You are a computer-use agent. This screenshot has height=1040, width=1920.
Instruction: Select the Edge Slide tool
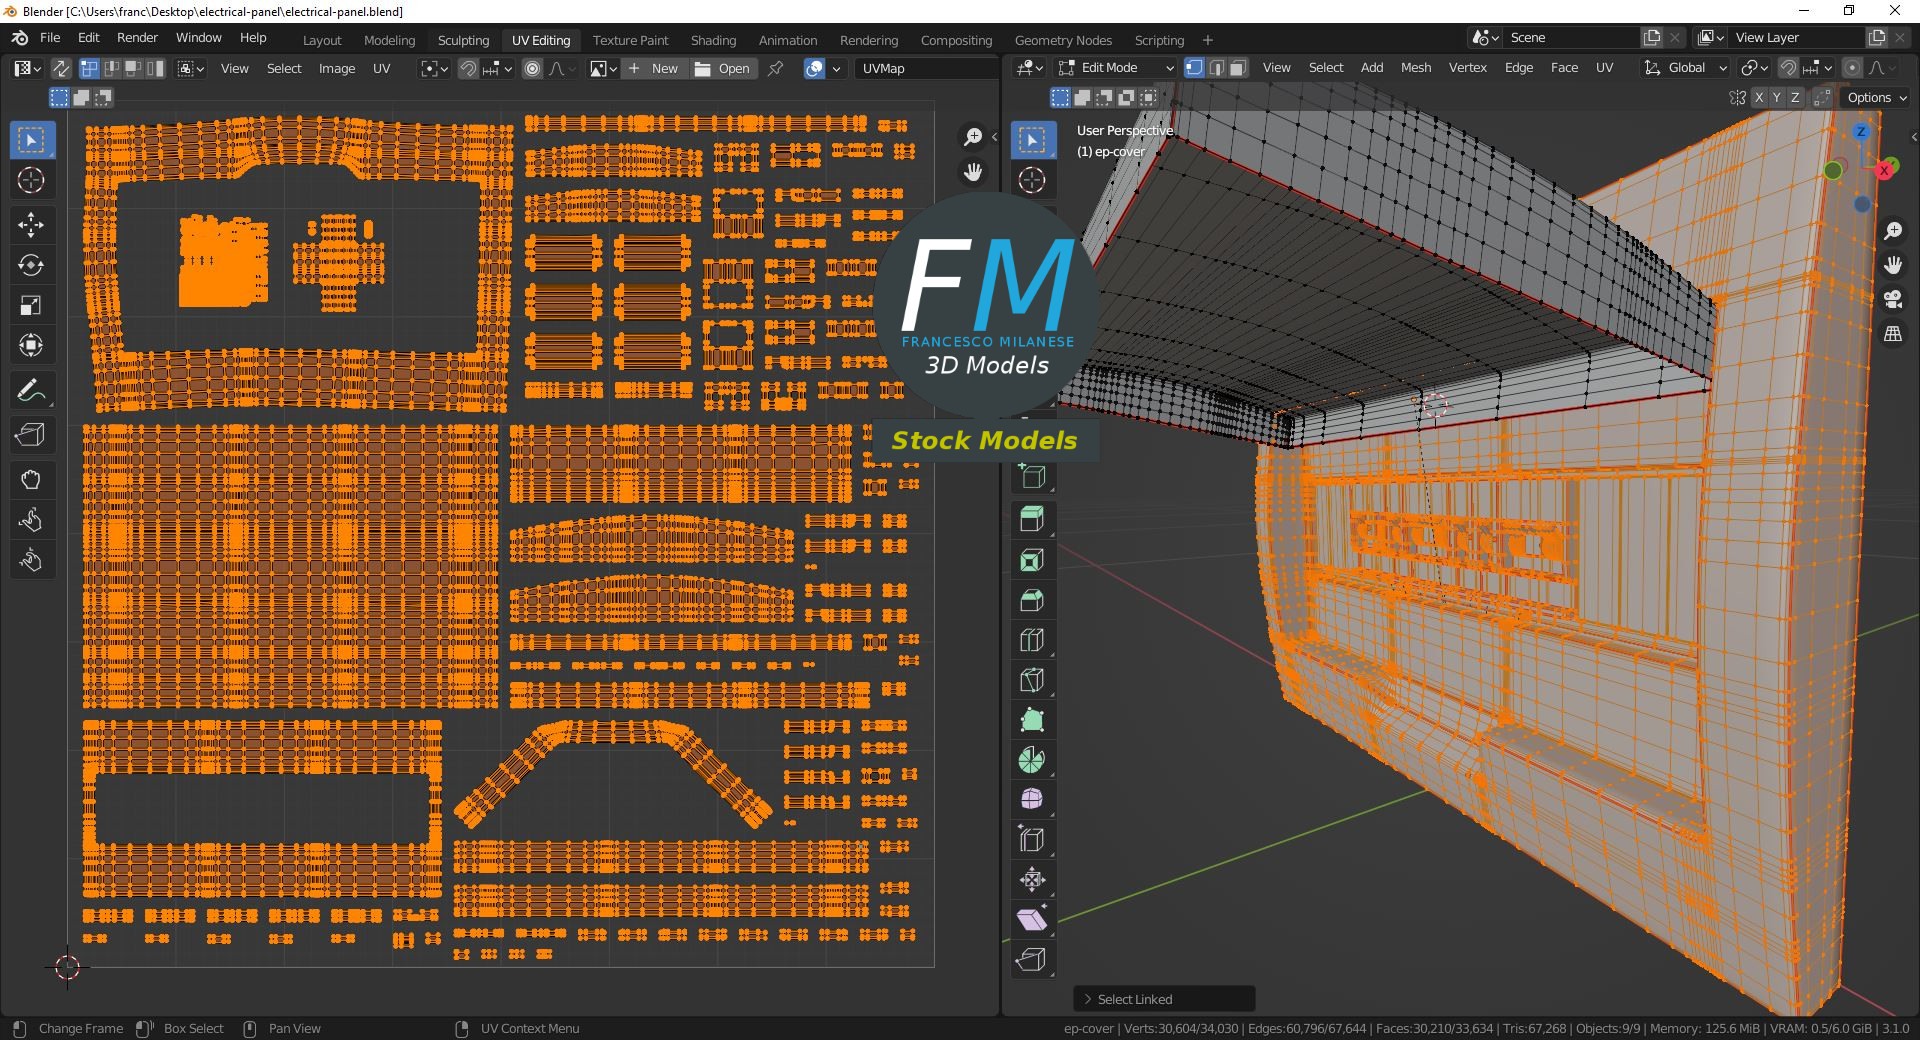pyautogui.click(x=1032, y=839)
